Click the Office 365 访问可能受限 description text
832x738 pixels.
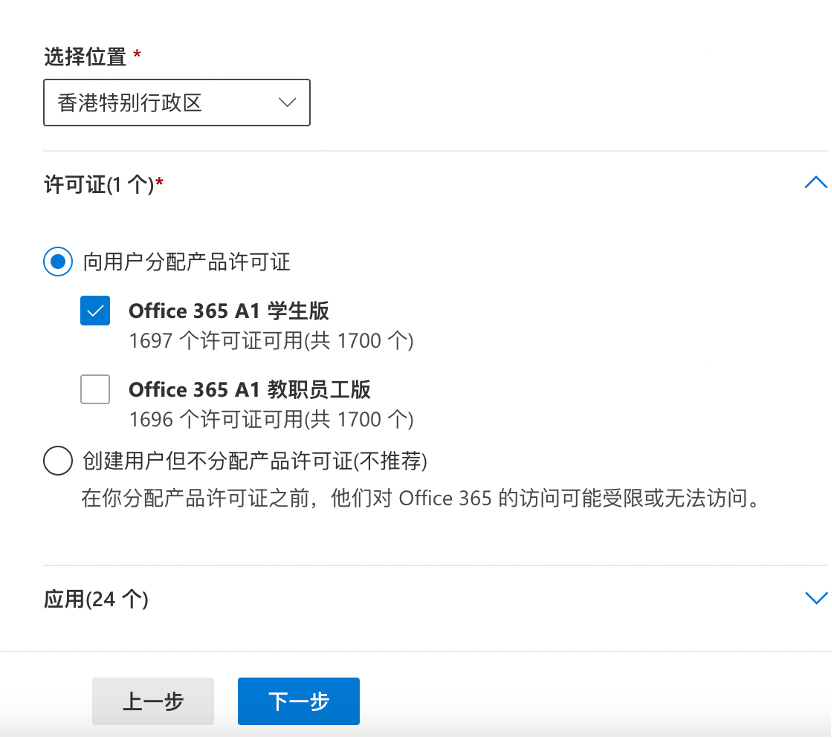pos(420,497)
